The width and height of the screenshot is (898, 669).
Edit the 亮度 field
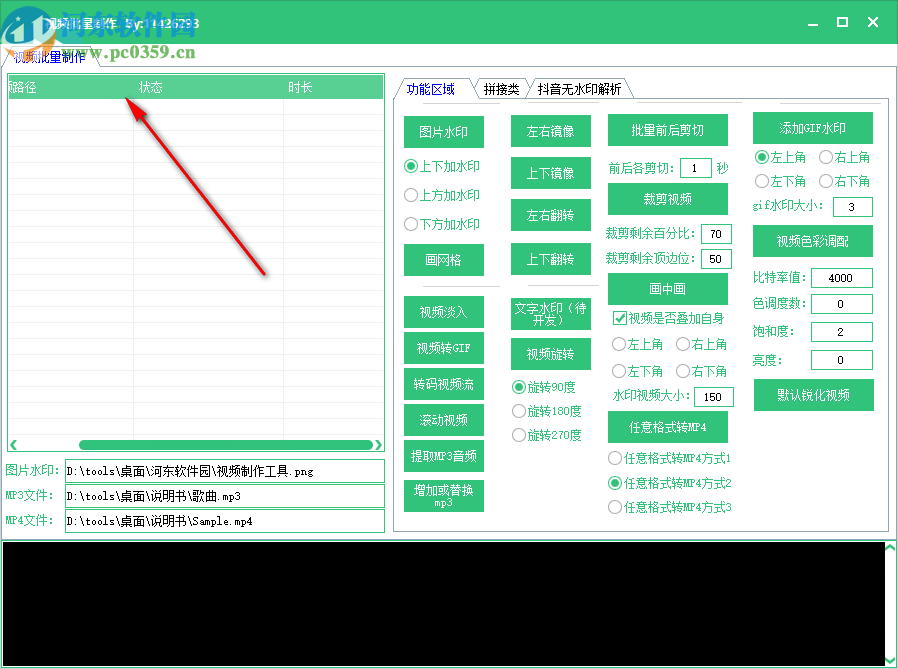point(841,360)
